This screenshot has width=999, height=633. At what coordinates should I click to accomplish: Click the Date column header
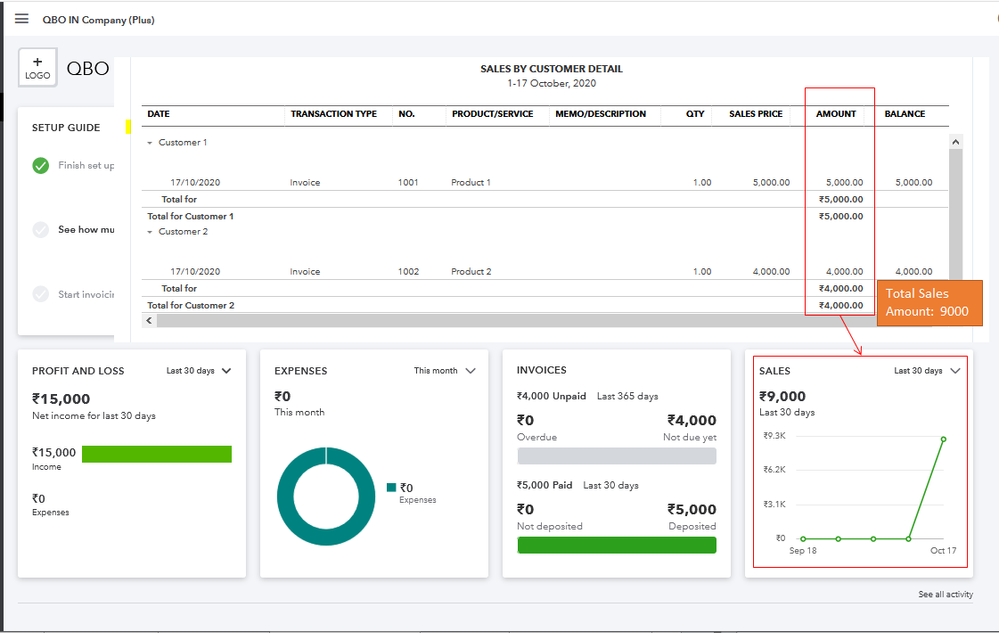159,114
